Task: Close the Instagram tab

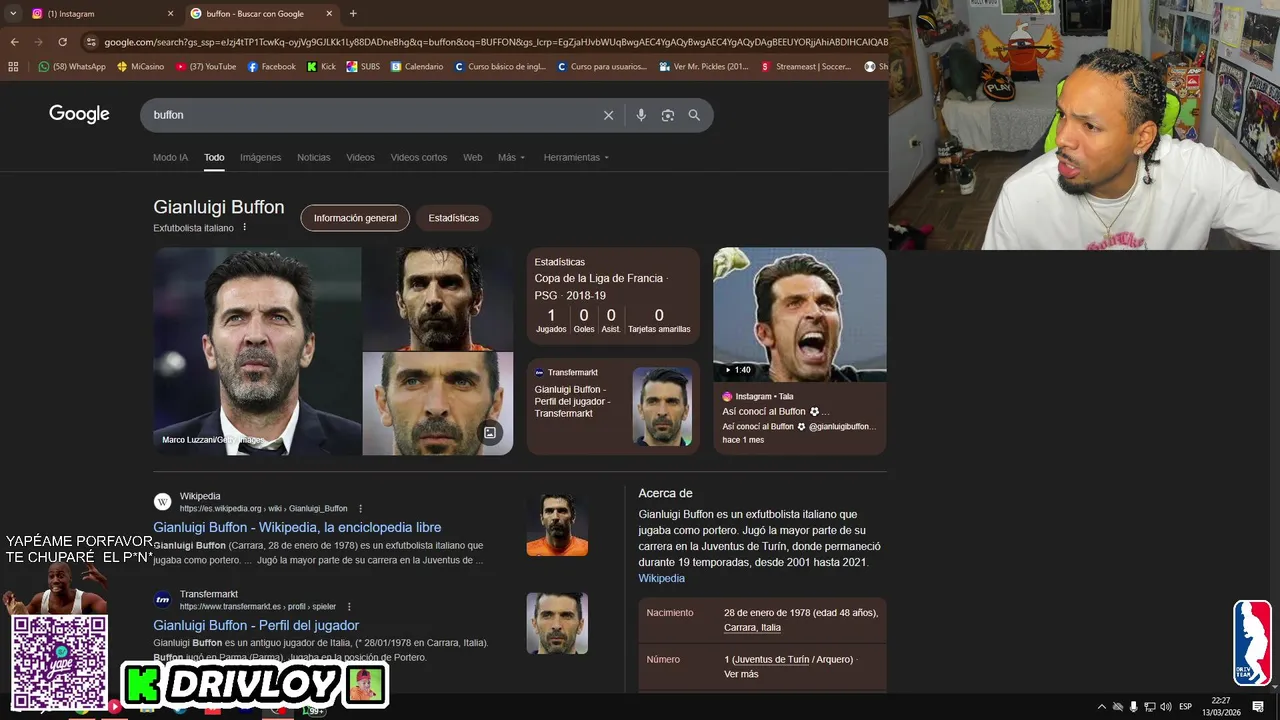Action: coord(170,14)
